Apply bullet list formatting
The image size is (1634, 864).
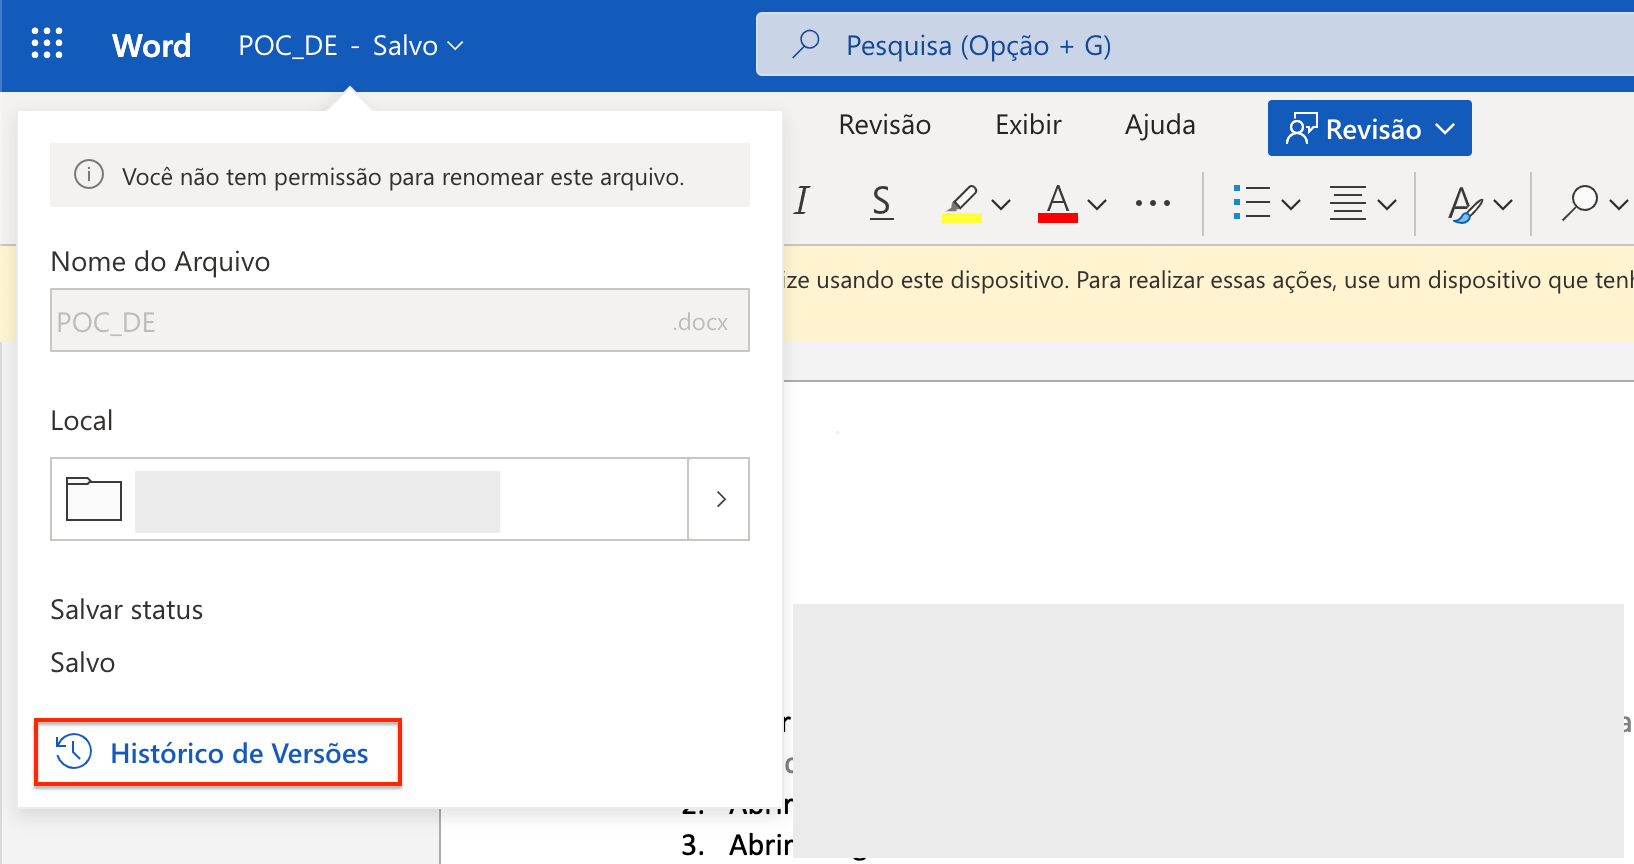click(x=1251, y=203)
